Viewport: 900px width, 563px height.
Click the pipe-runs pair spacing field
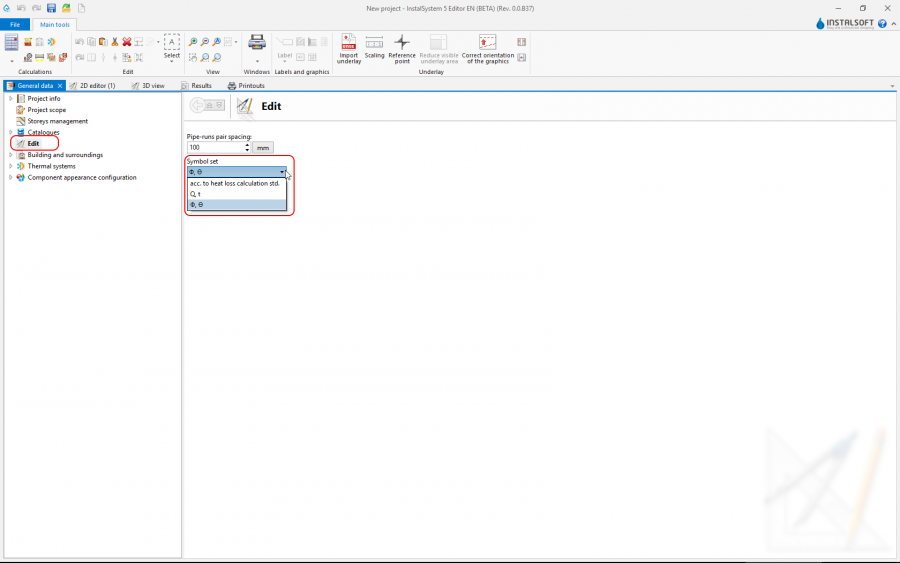(x=214, y=147)
